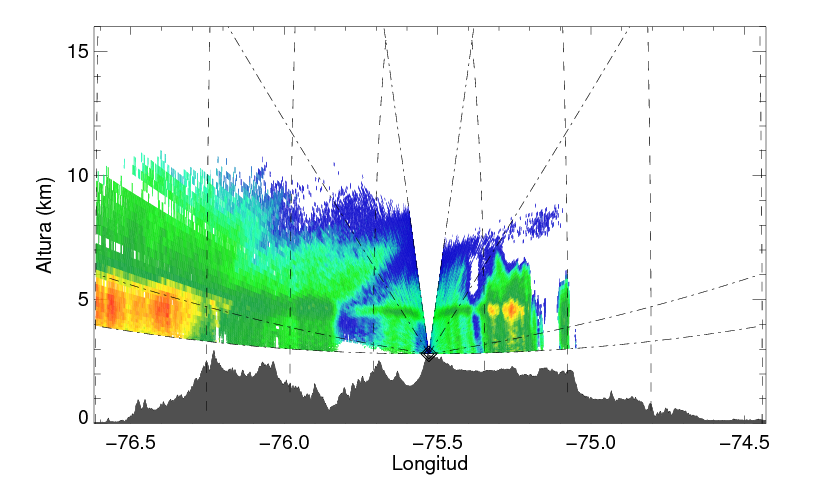The image size is (840, 490).
Task: Click the diamond radar location marker
Action: 428,353
